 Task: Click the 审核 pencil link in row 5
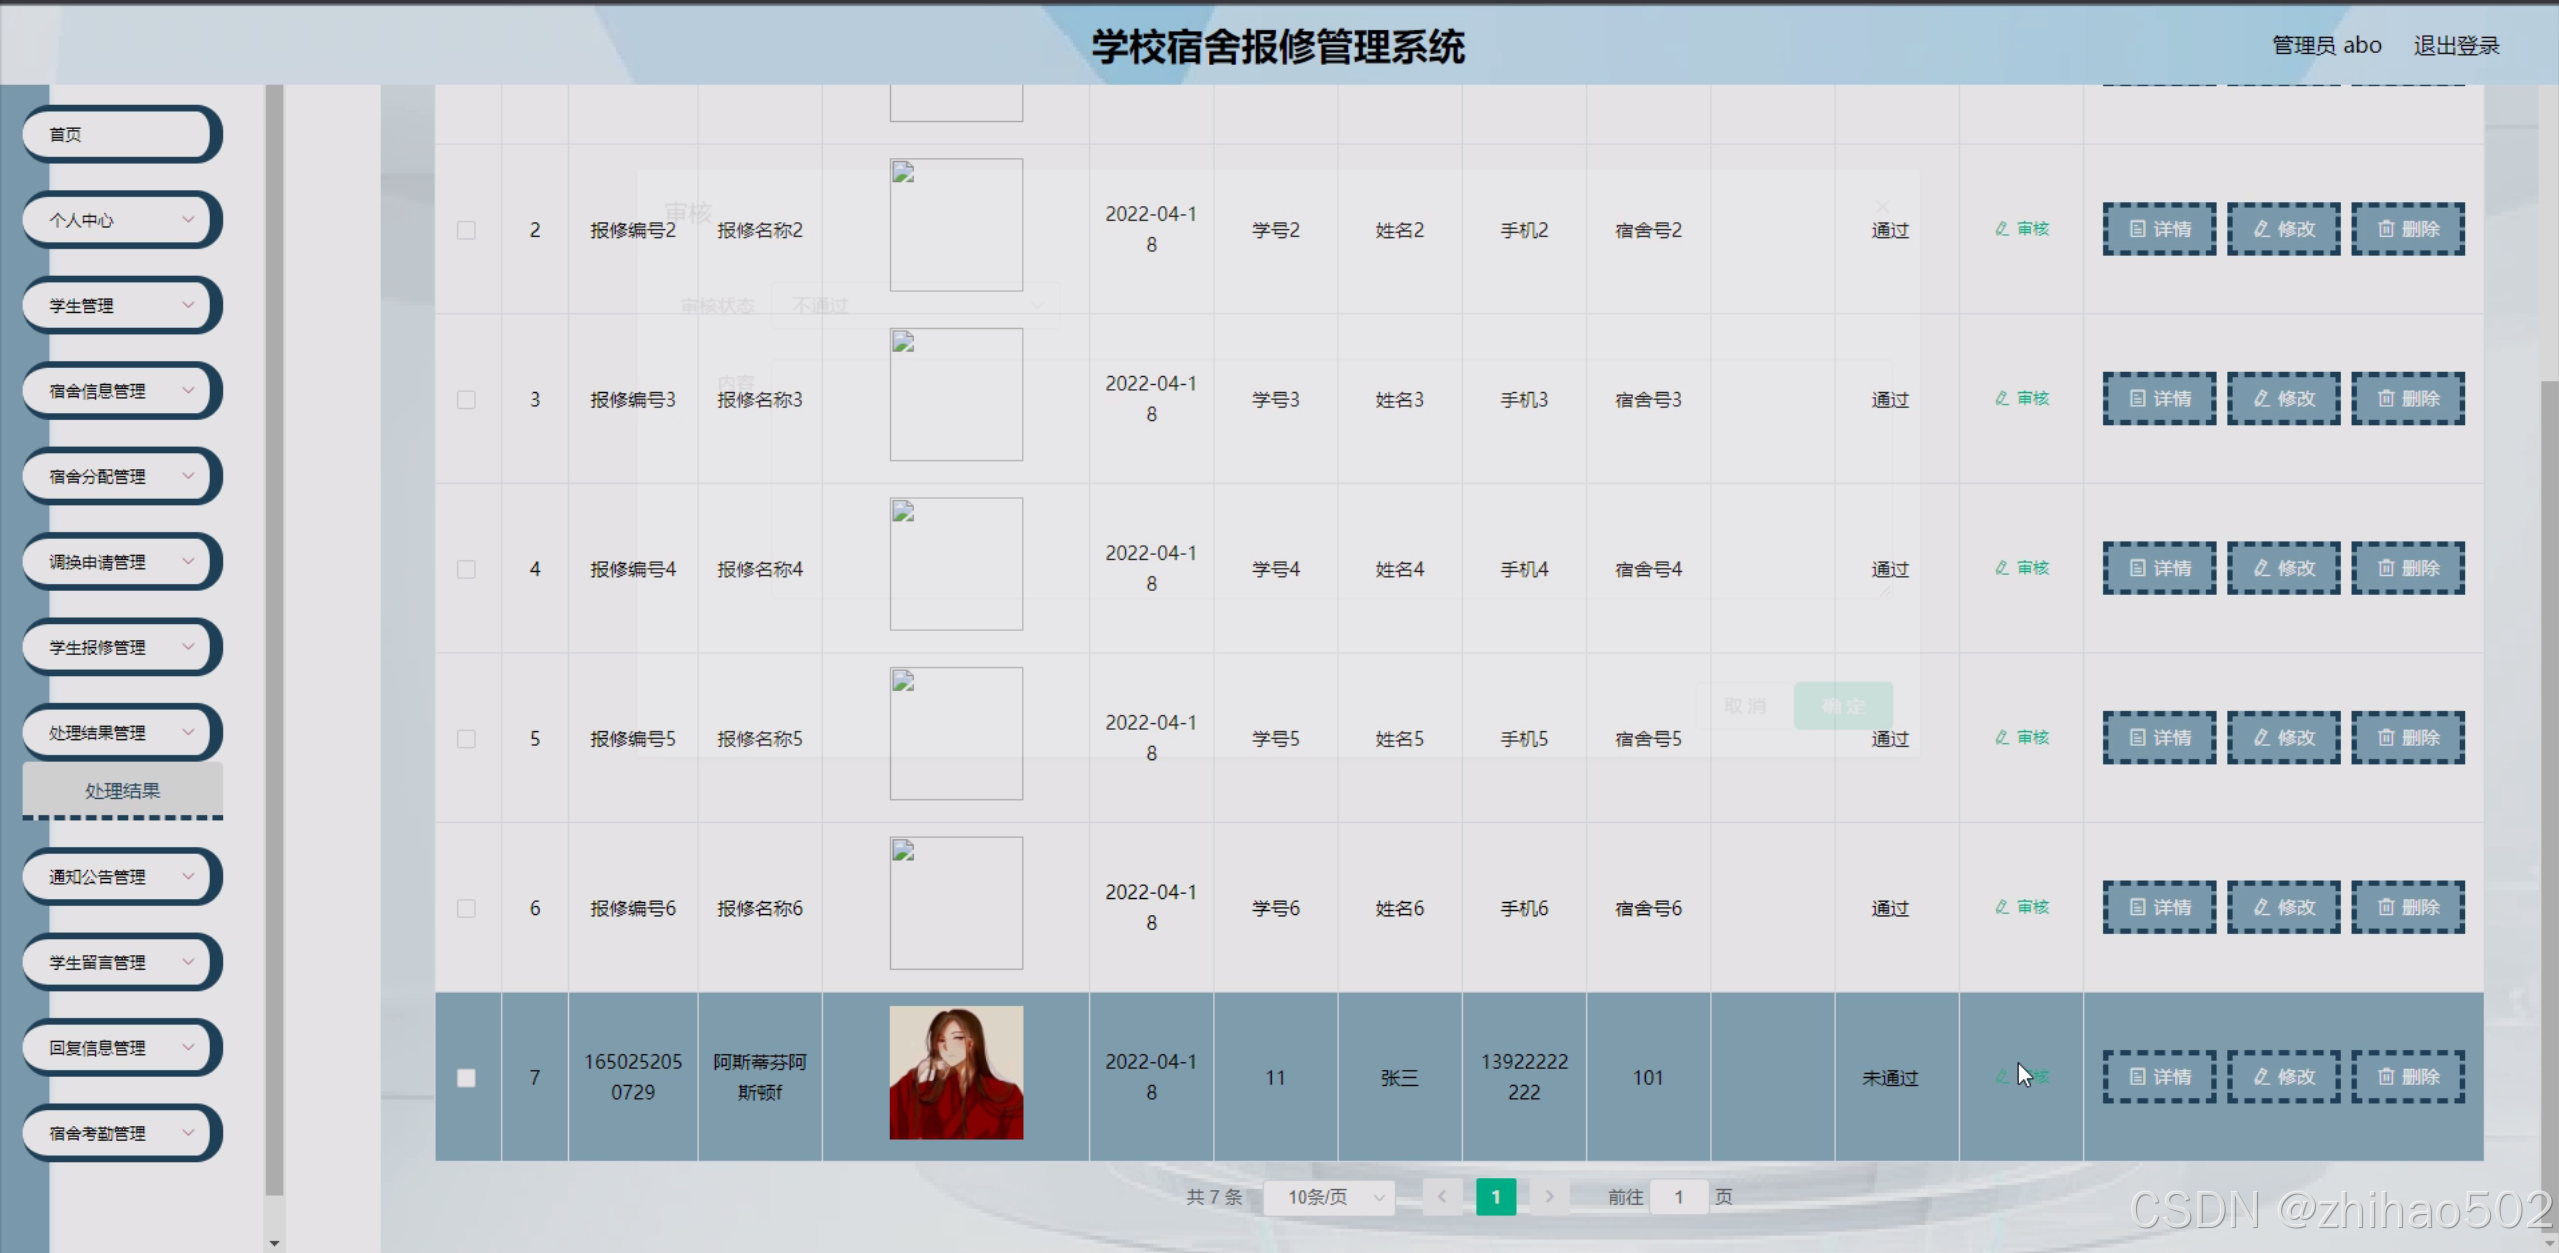(x=2022, y=738)
